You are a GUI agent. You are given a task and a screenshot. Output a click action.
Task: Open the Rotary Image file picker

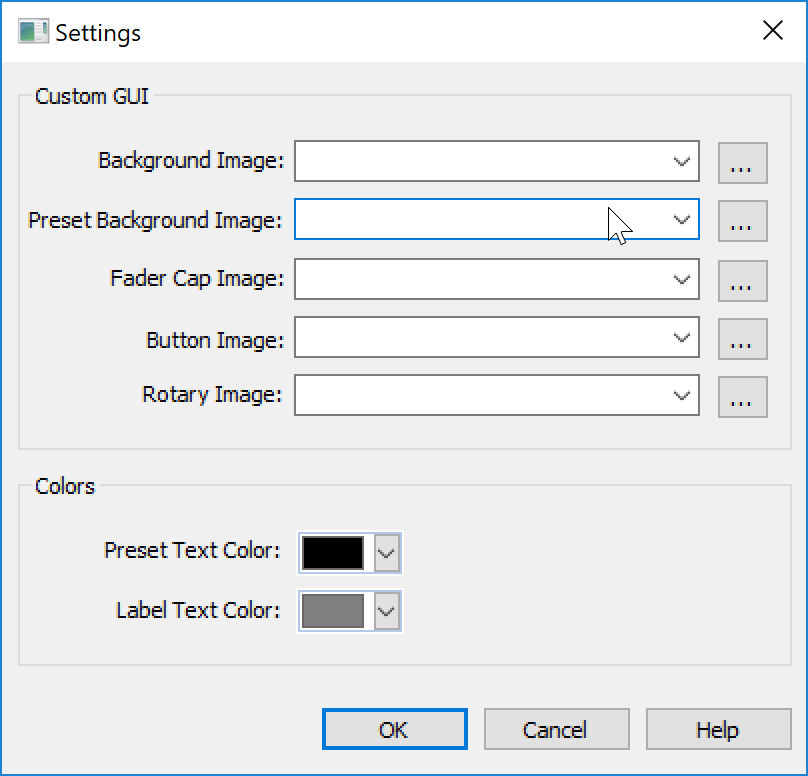(743, 397)
